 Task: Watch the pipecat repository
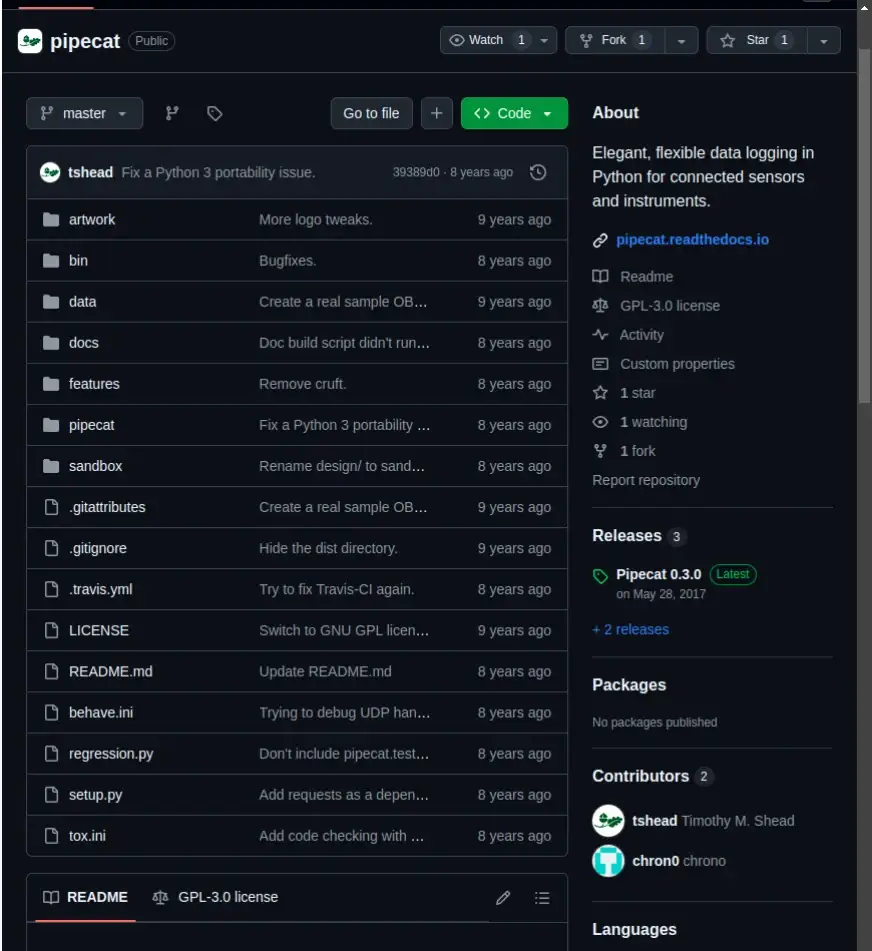pyautogui.click(x=490, y=40)
